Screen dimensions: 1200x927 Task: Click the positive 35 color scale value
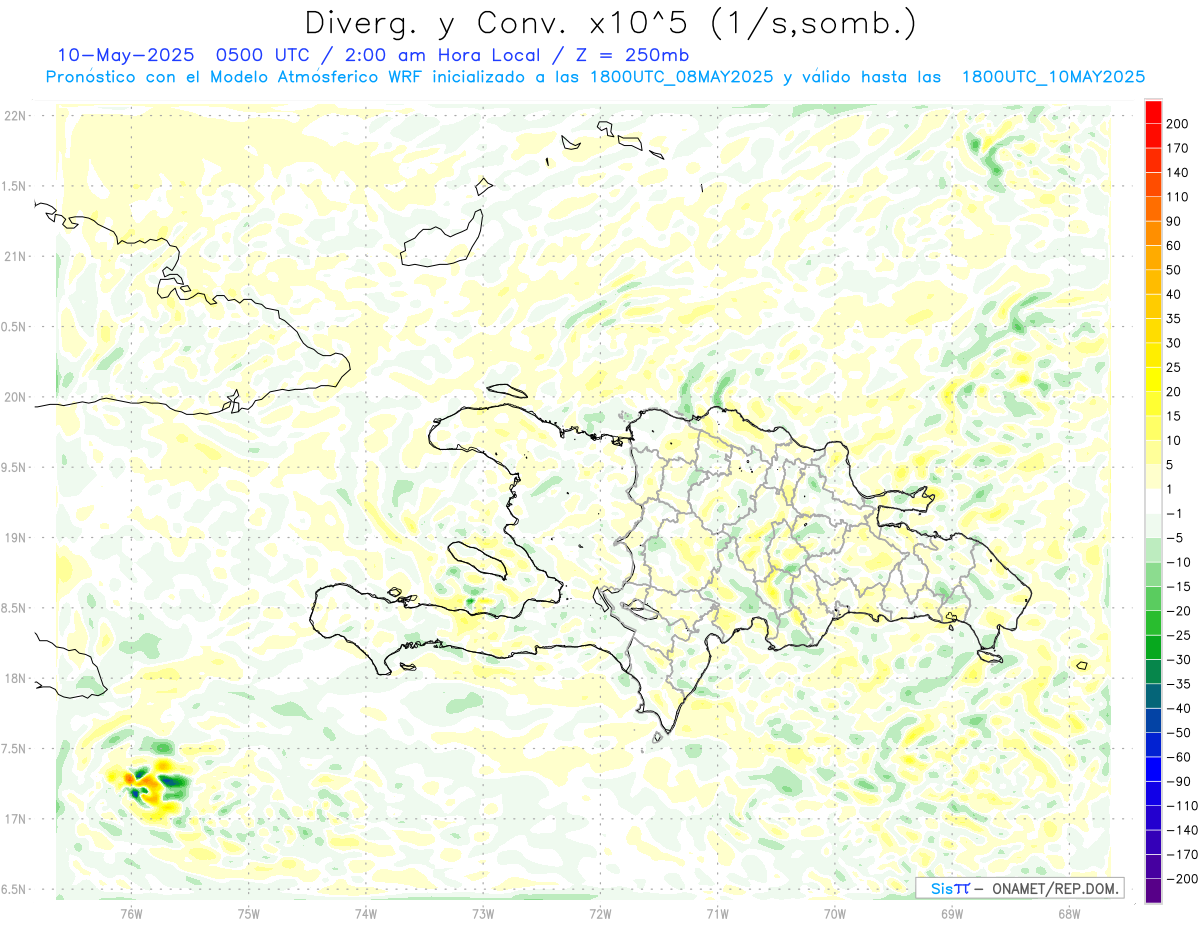pos(1174,319)
